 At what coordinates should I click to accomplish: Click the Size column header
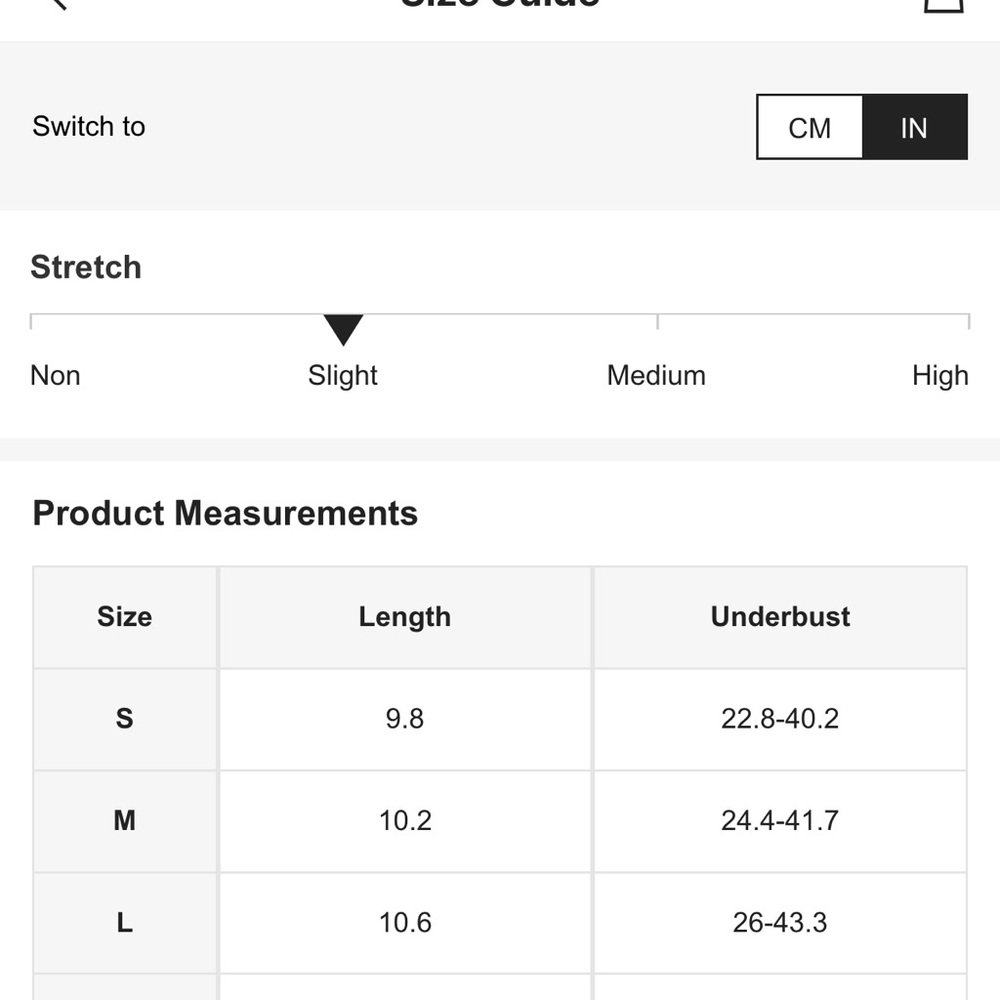pyautogui.click(x=124, y=617)
